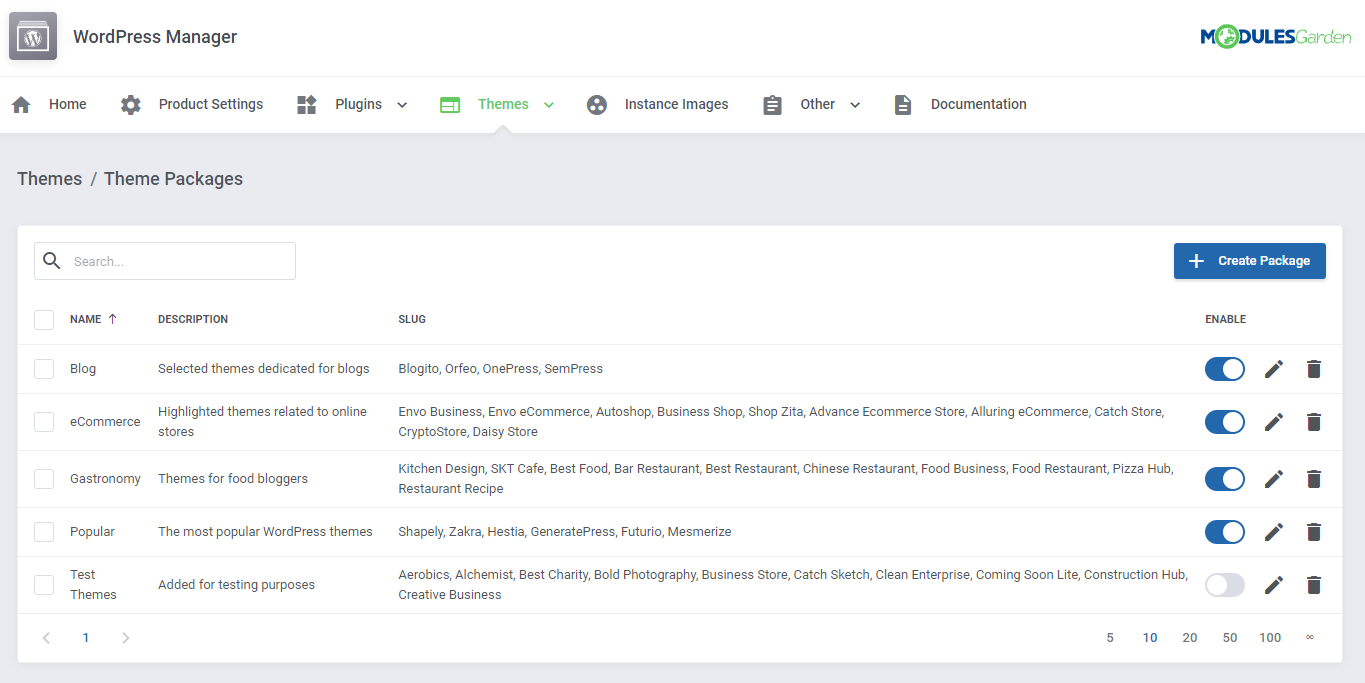This screenshot has height=683, width=1365.
Task: Enable the Test Themes package toggle
Action: (x=1224, y=584)
